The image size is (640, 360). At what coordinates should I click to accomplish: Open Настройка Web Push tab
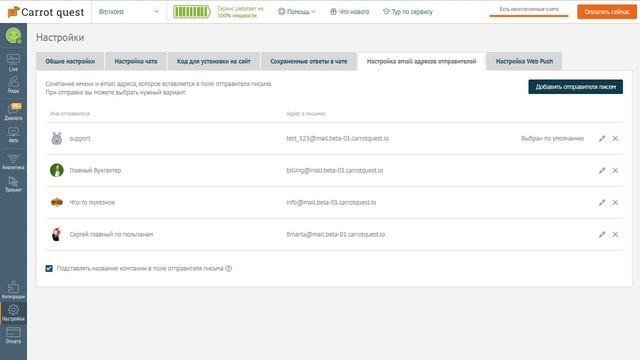point(524,61)
